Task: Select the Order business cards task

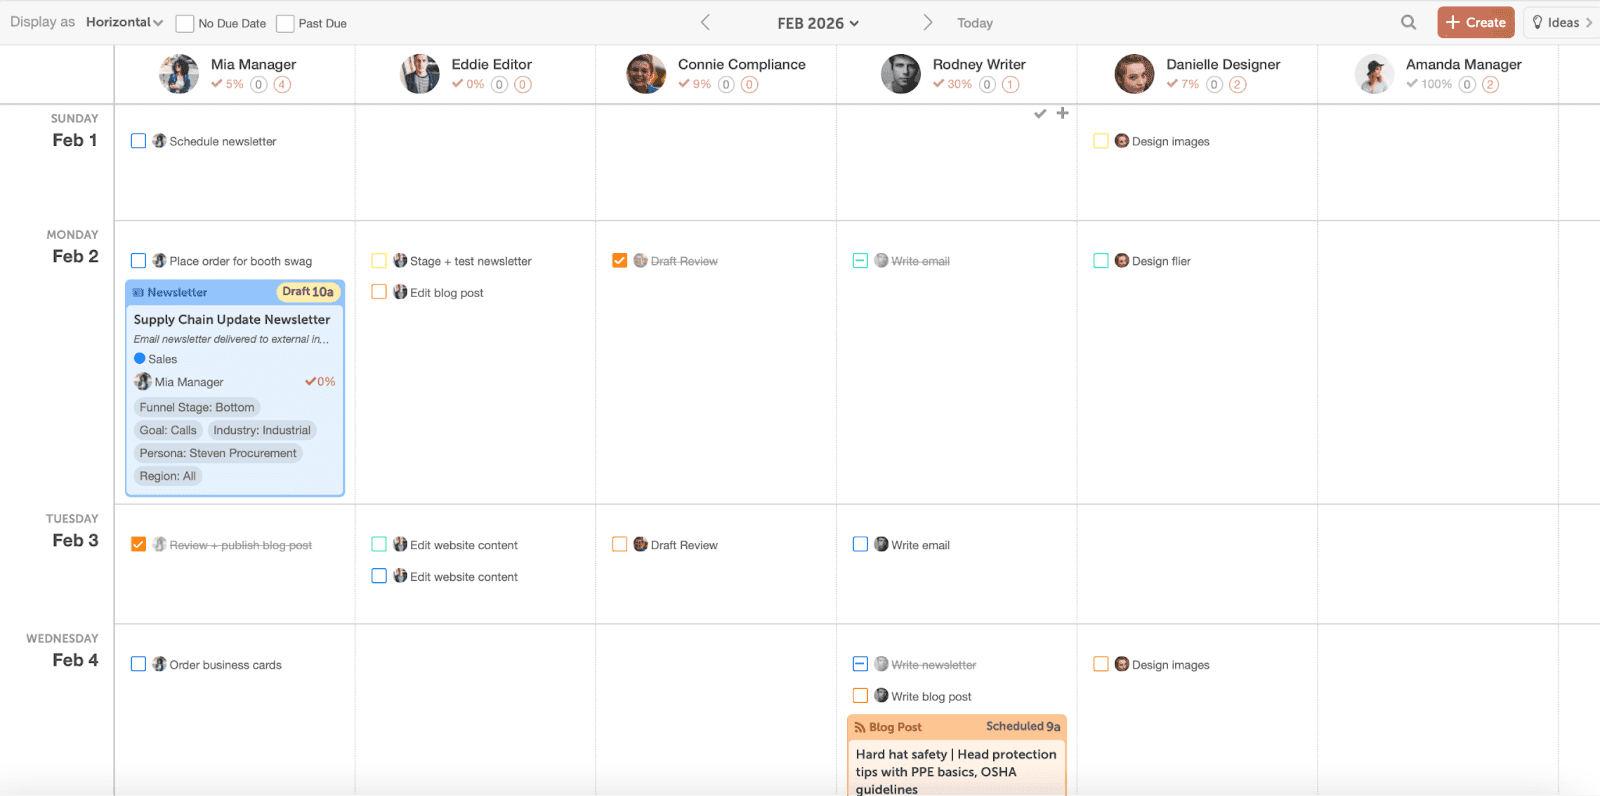Action: pos(225,665)
